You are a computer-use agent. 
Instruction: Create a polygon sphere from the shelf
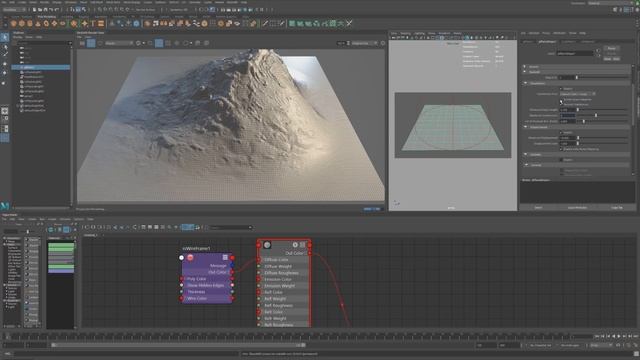point(13,24)
